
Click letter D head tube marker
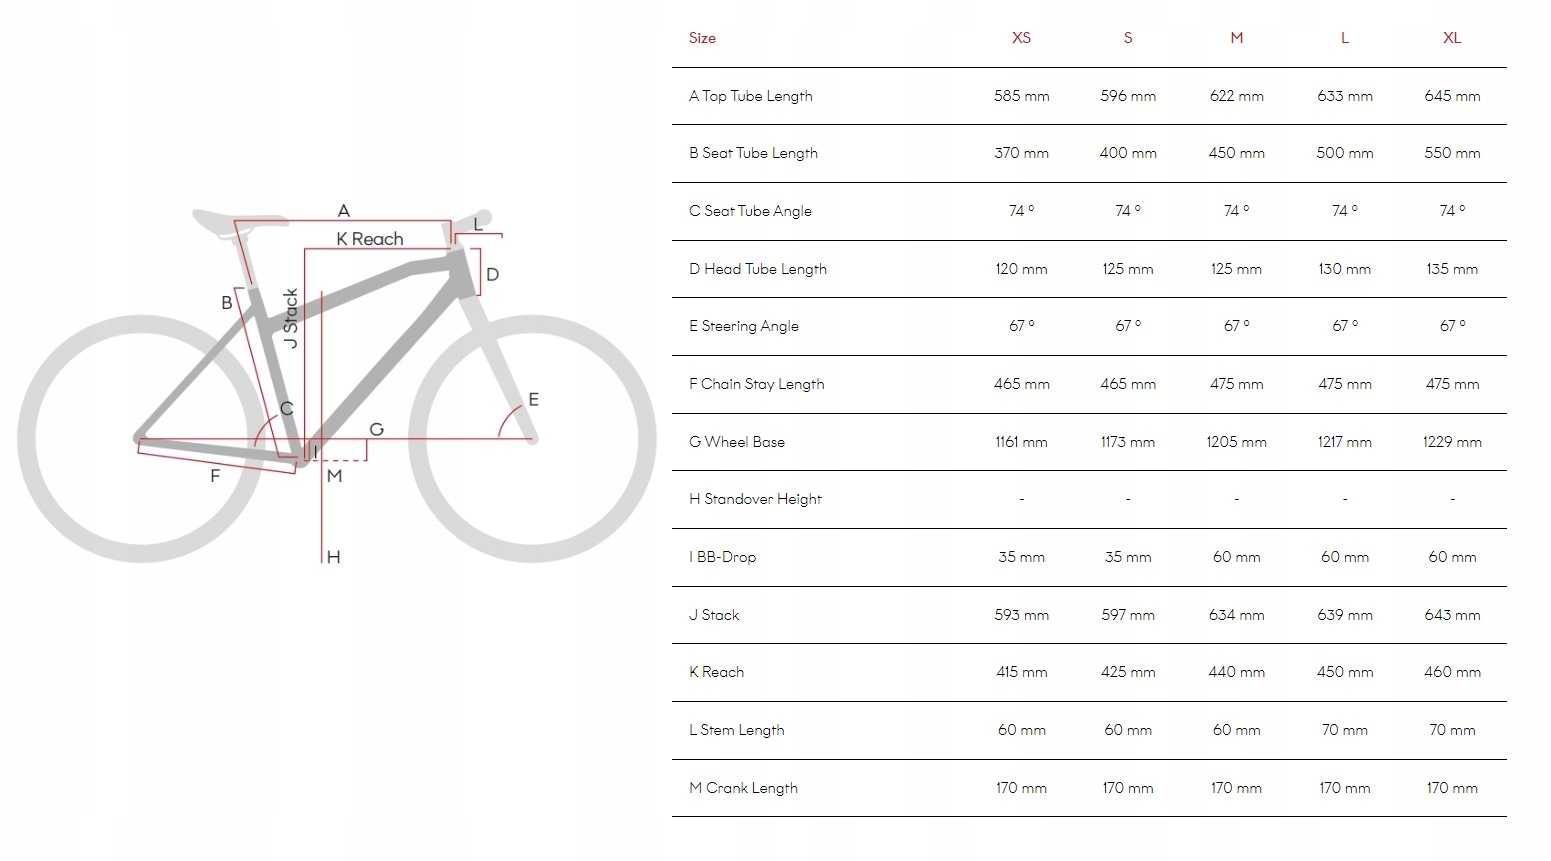click(x=492, y=274)
